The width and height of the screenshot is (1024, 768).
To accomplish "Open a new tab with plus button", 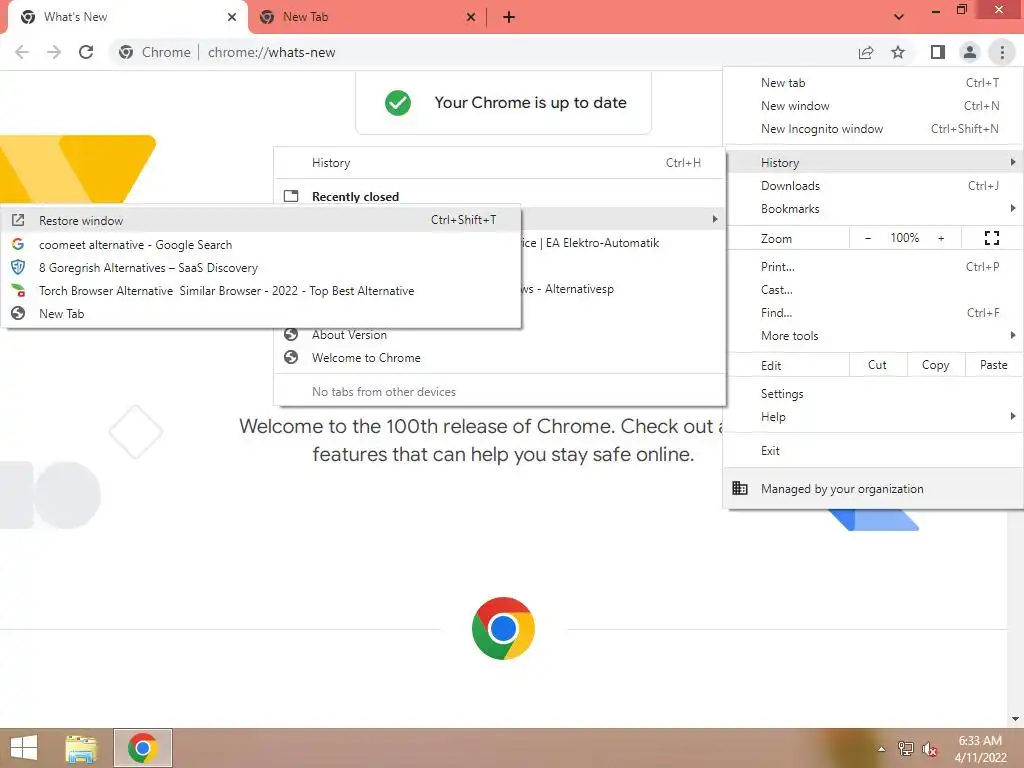I will 509,17.
